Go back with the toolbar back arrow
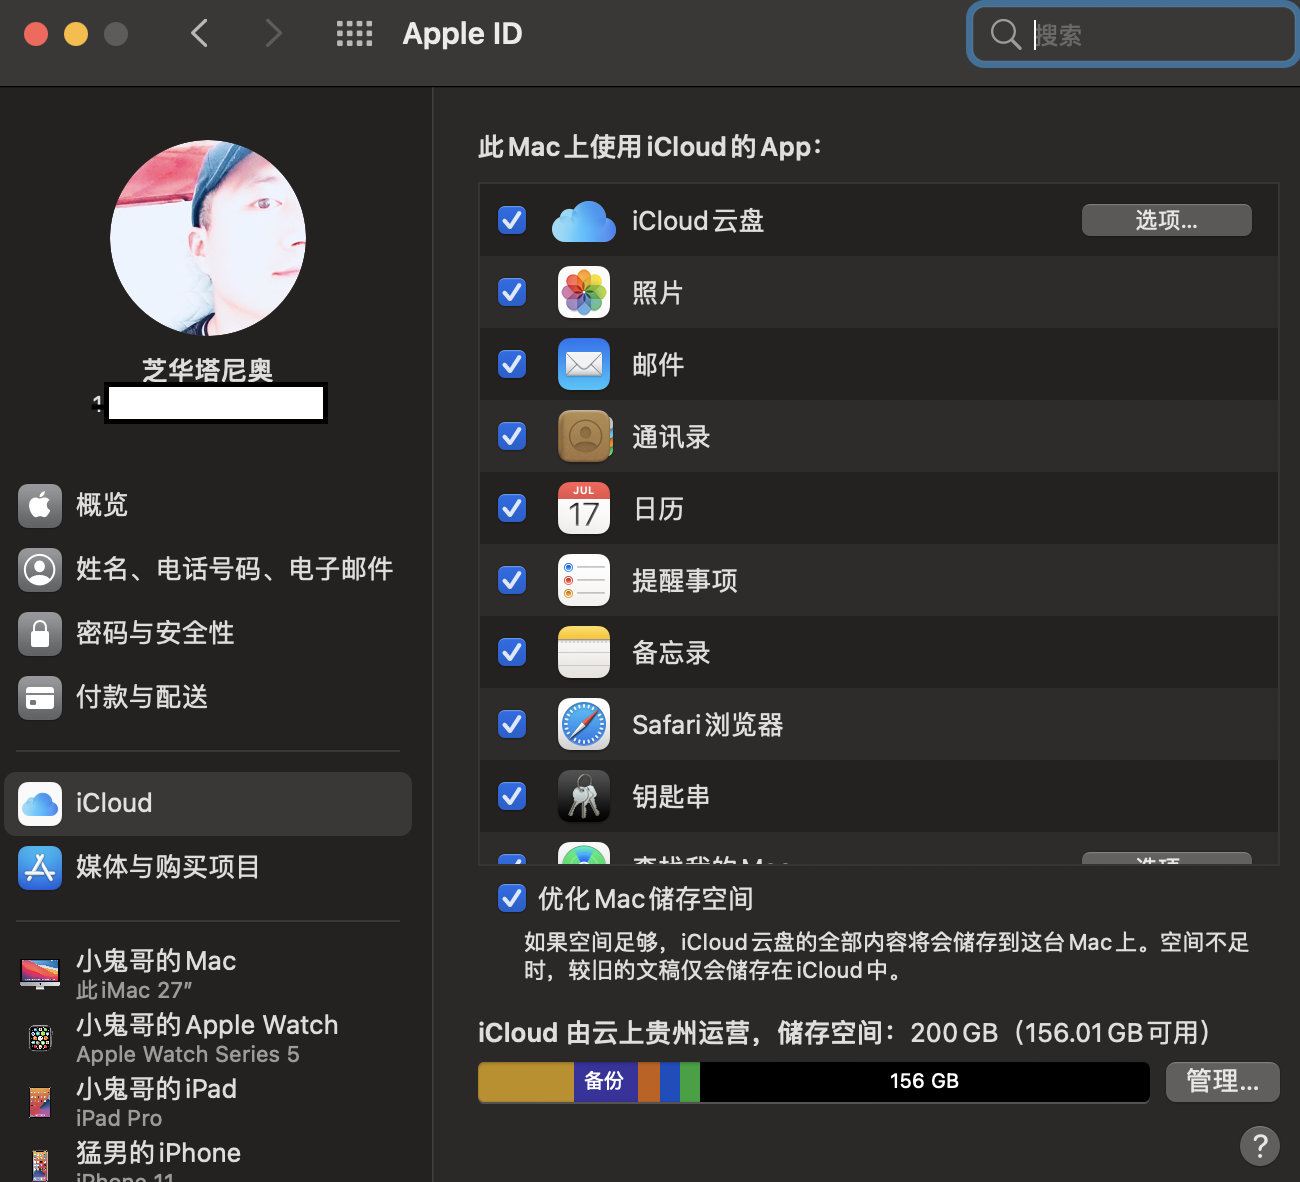Viewport: 1300px width, 1182px height. 200,34
